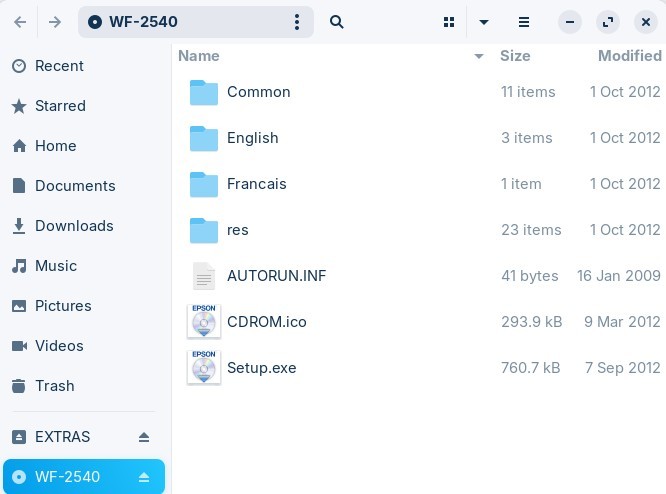Open Trash from sidebar
666x494 pixels.
click(86, 386)
